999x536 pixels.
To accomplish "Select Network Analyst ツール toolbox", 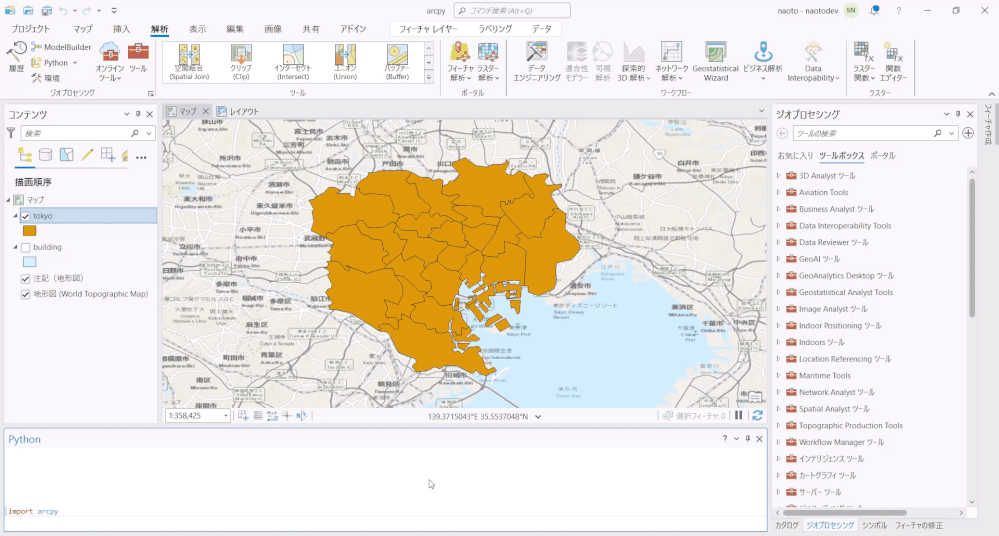I will [x=837, y=392].
